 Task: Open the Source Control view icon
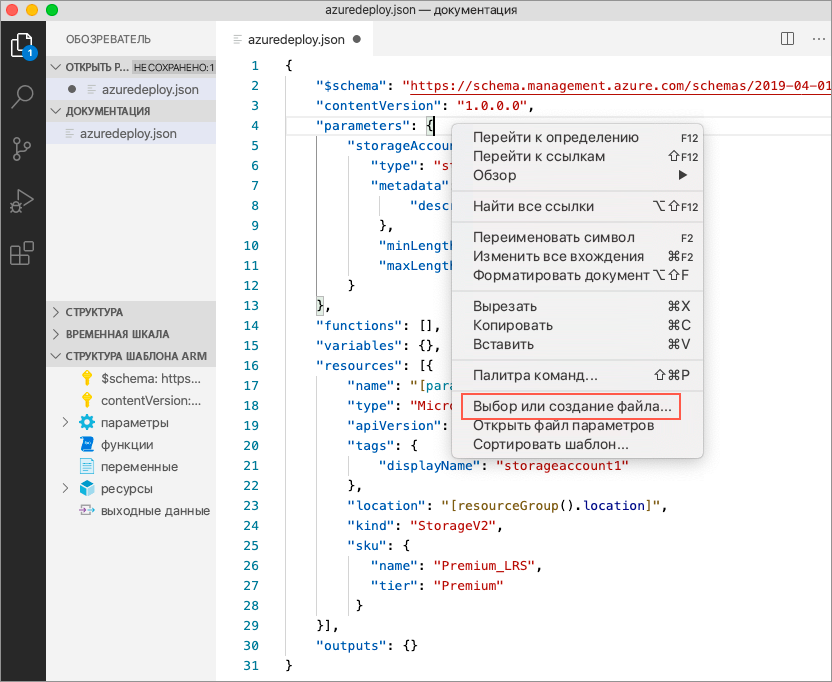(x=22, y=149)
